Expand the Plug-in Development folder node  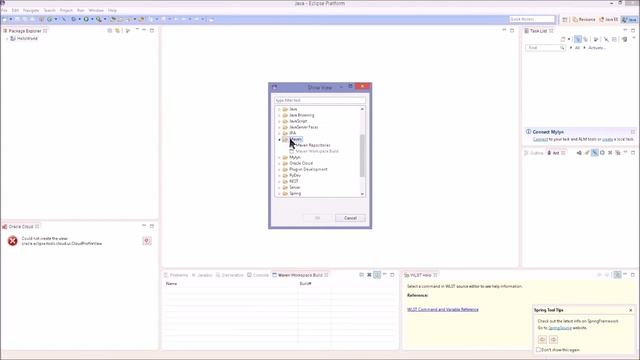(279, 169)
